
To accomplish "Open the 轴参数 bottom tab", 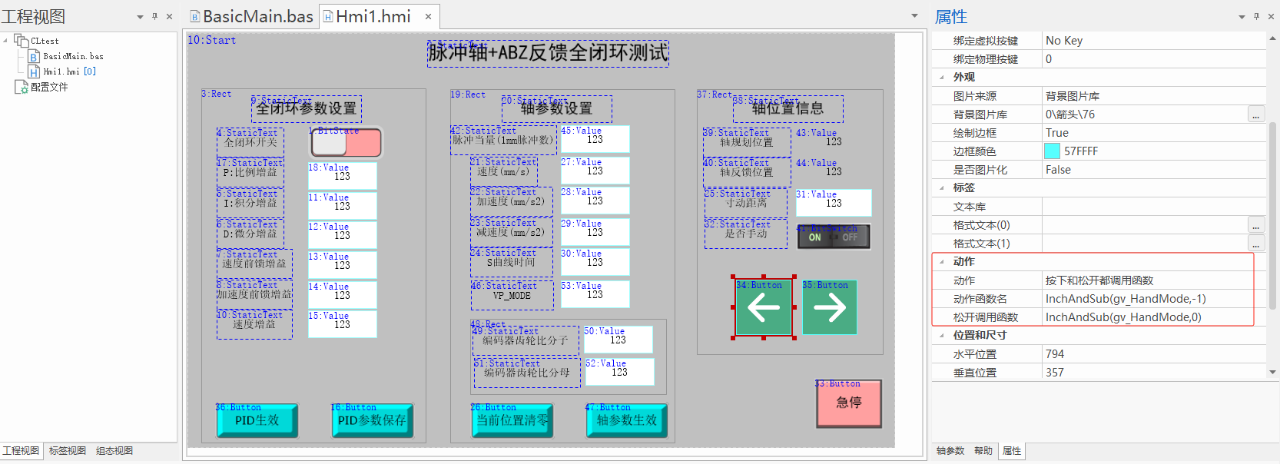I will (x=950, y=451).
